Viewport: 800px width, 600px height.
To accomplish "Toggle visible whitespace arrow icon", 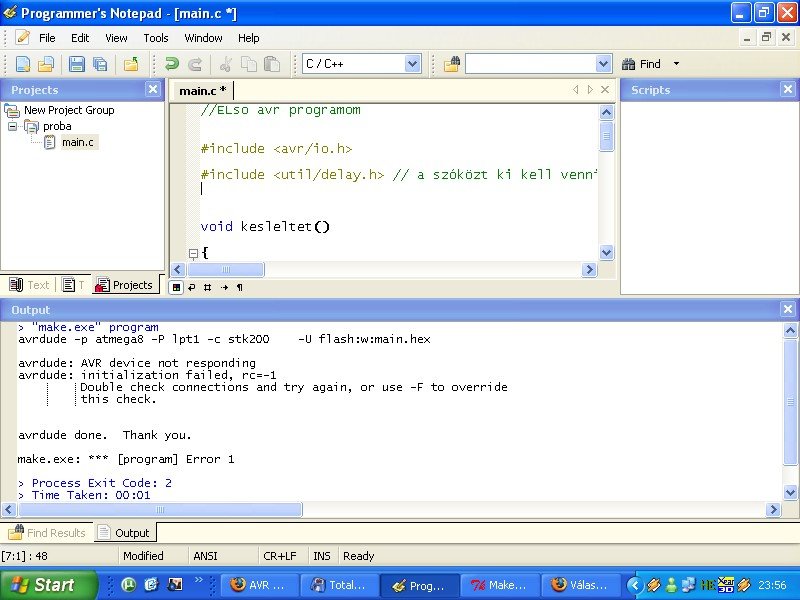I will click(224, 287).
